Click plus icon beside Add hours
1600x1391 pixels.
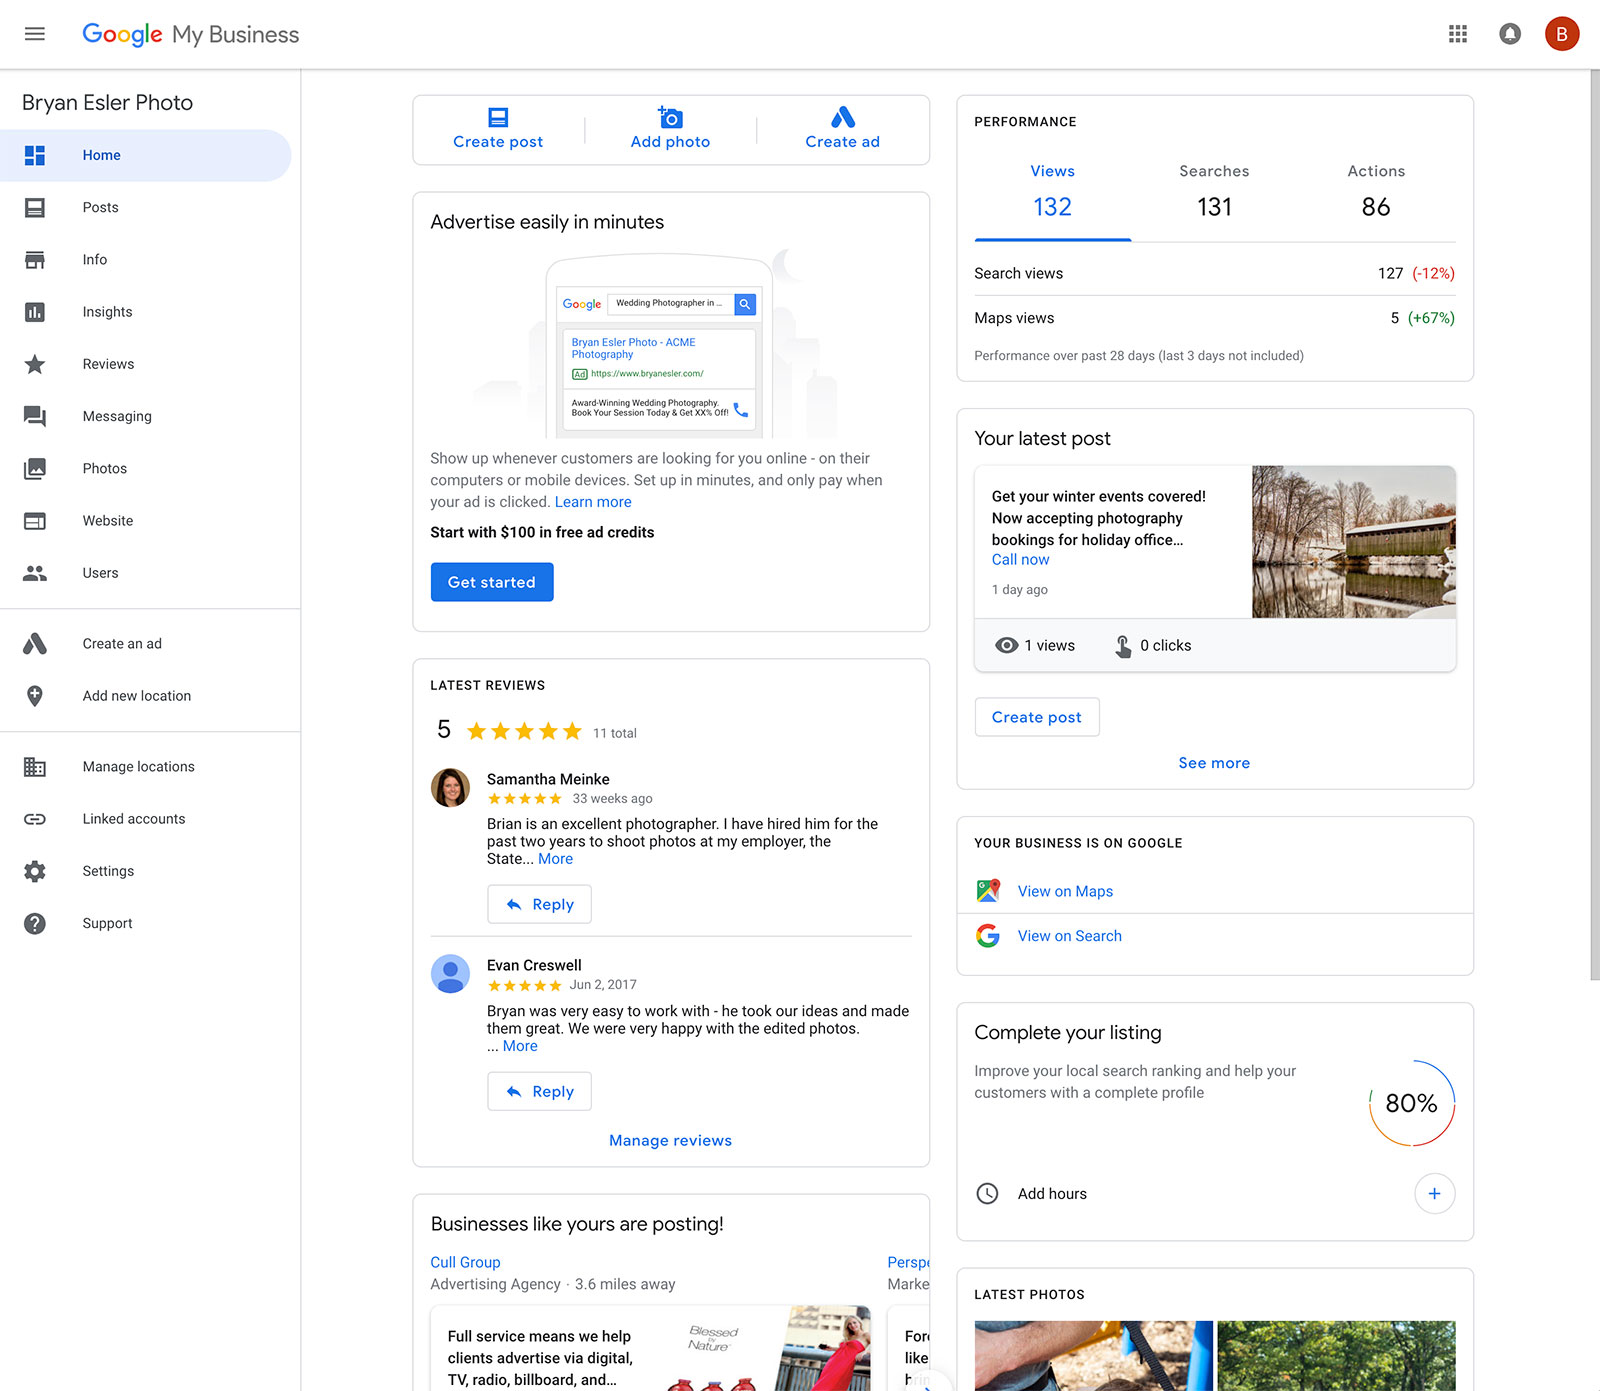(x=1434, y=1193)
